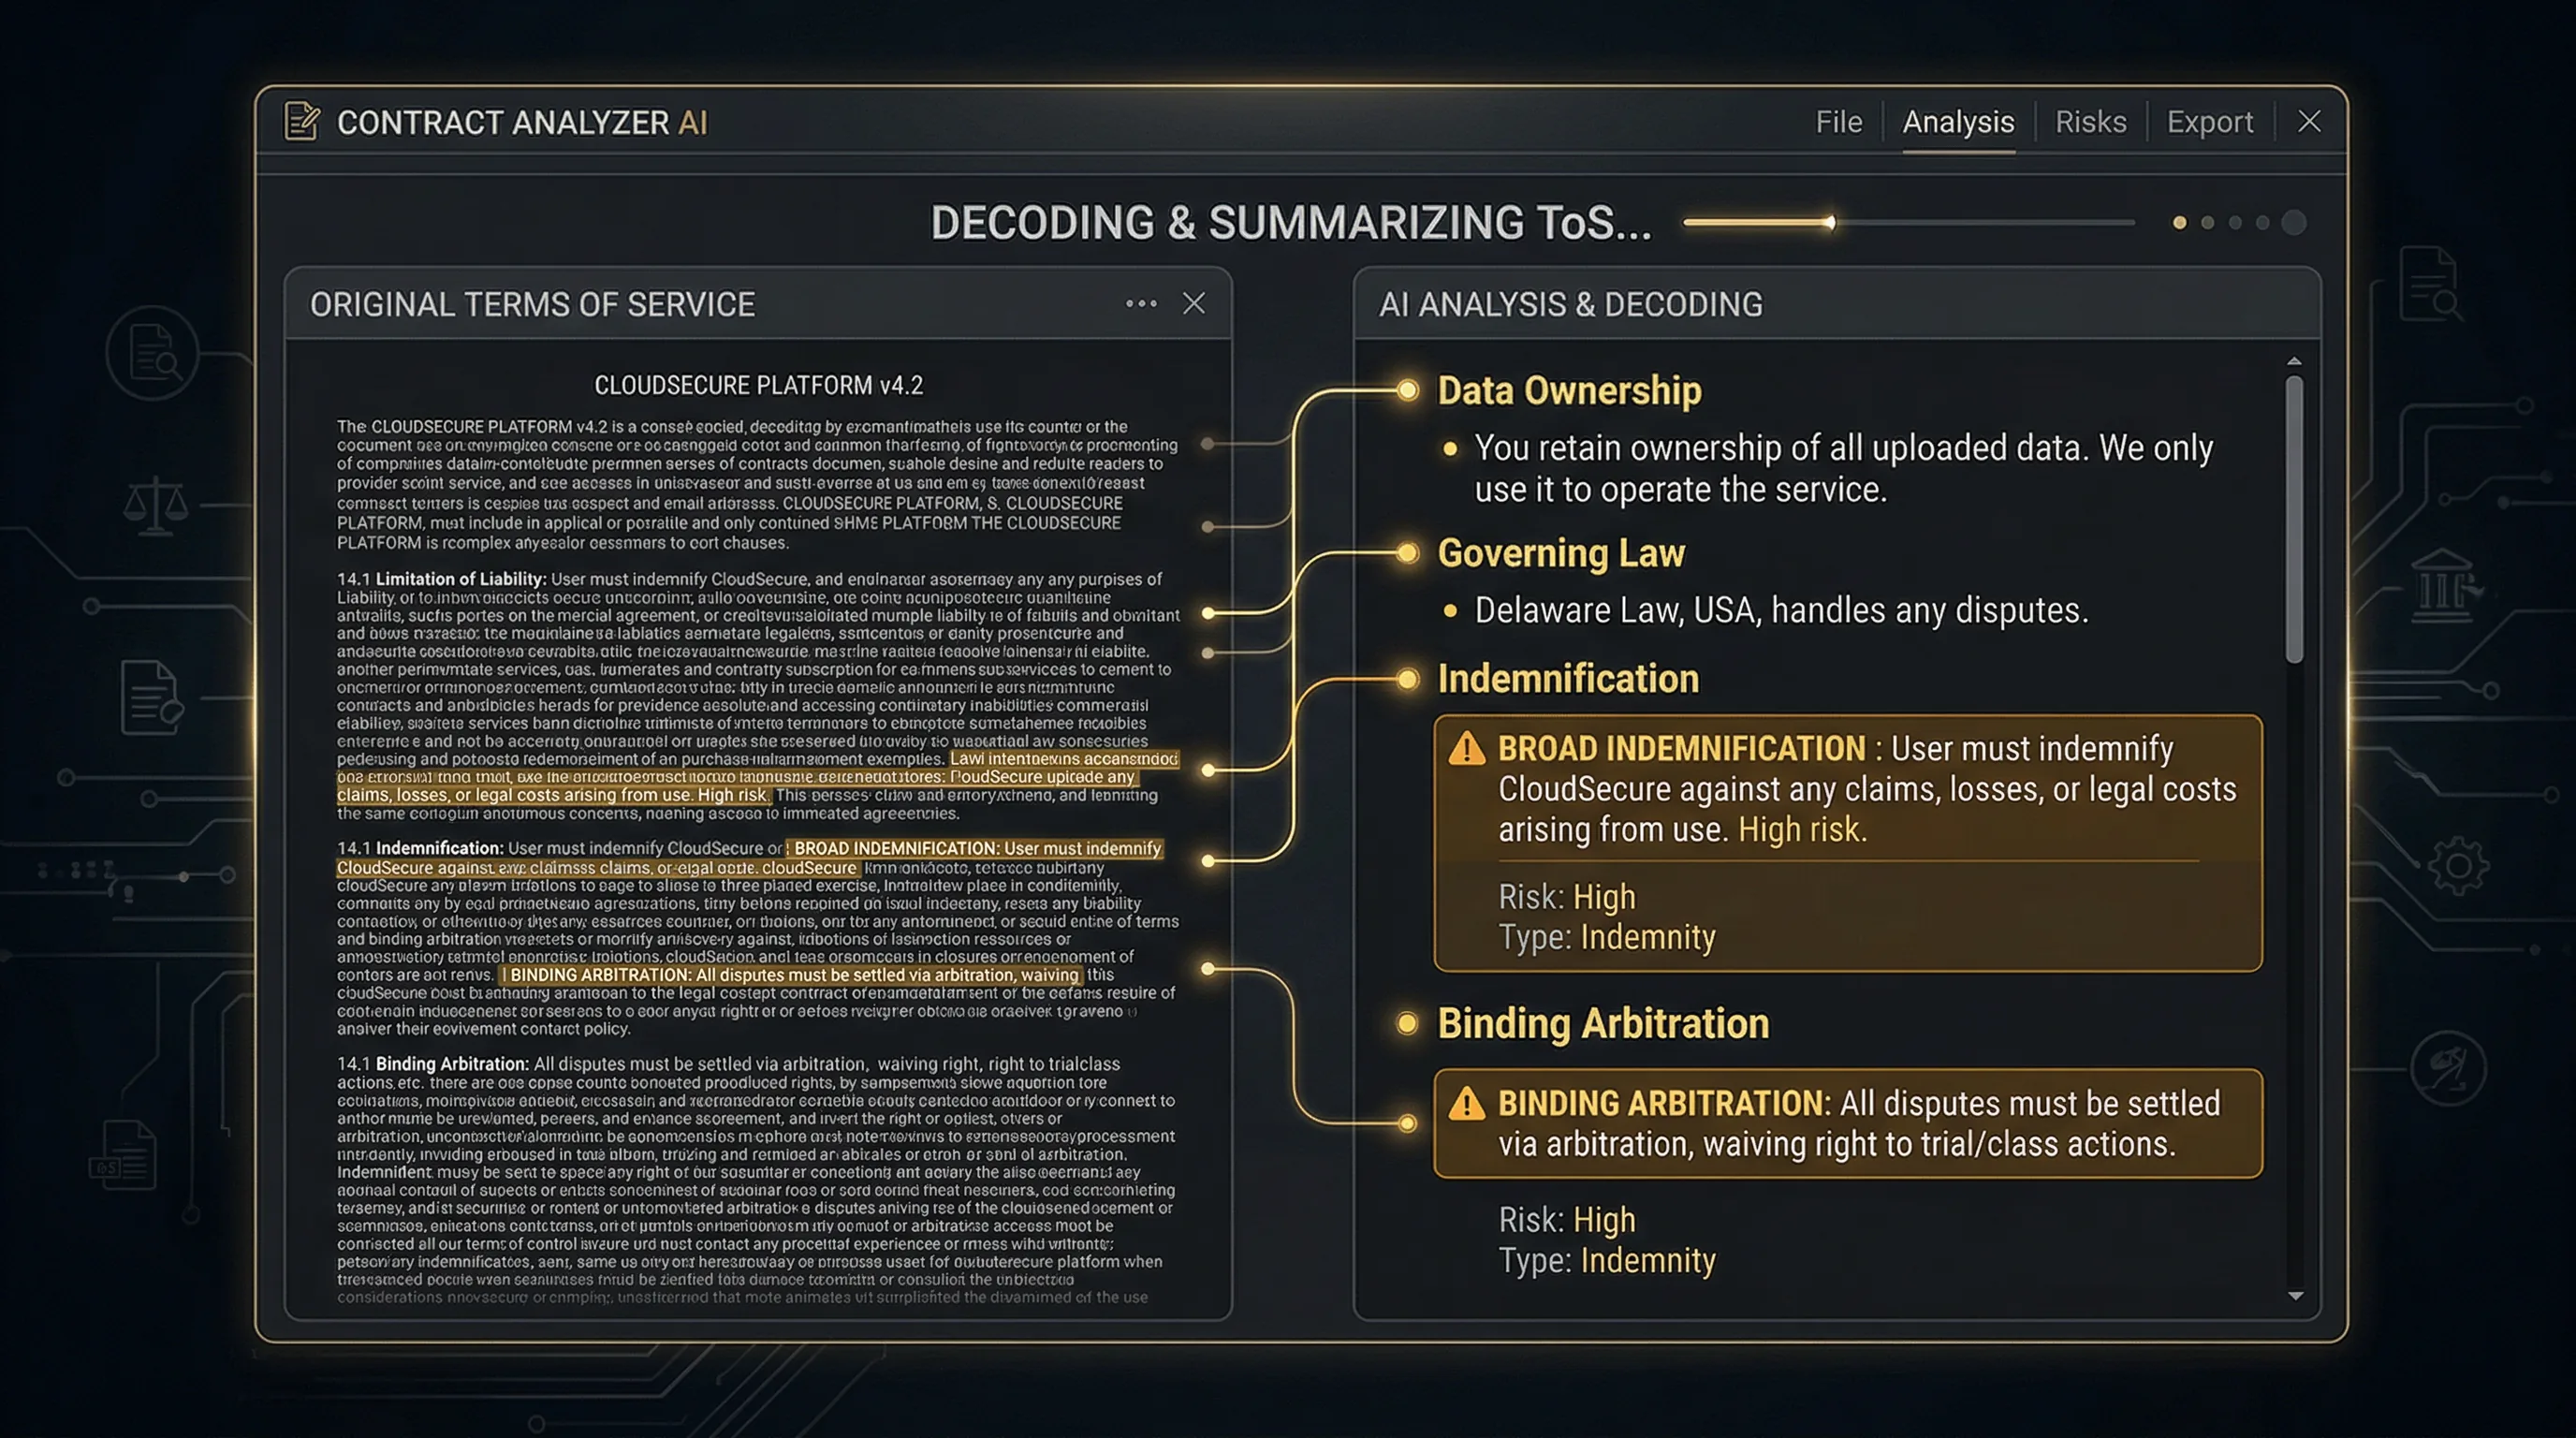This screenshot has width=2576, height=1438.
Task: Click the CLOUDSECURE PLATFORM v4.2 document title
Action: pos(758,385)
